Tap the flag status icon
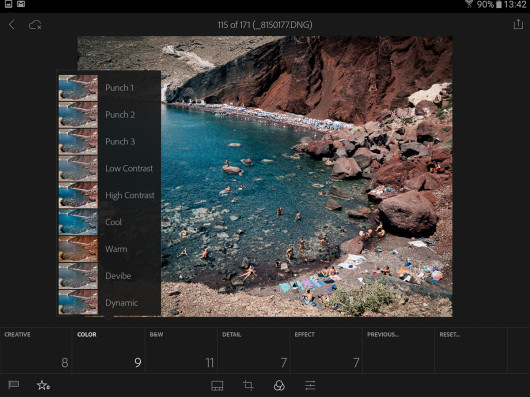The width and height of the screenshot is (530, 397). coord(14,385)
